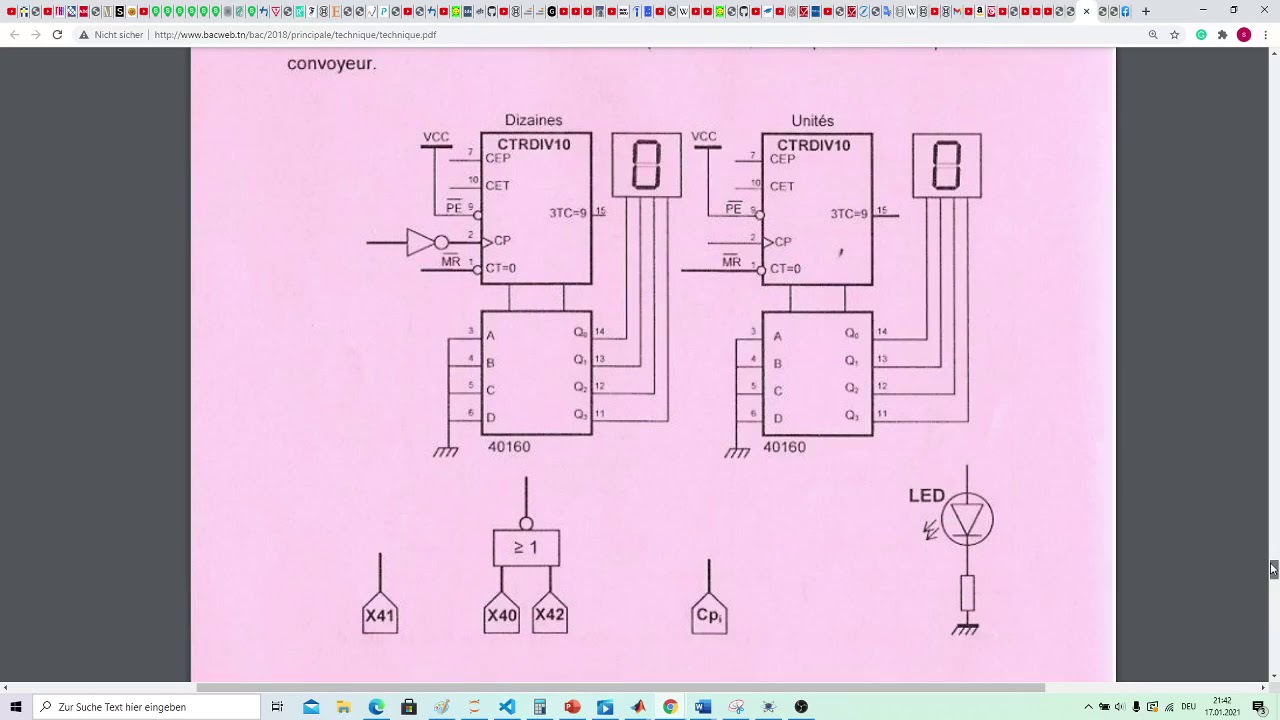This screenshot has height=720, width=1280.
Task: Reload the PDF page
Action: tap(57, 34)
